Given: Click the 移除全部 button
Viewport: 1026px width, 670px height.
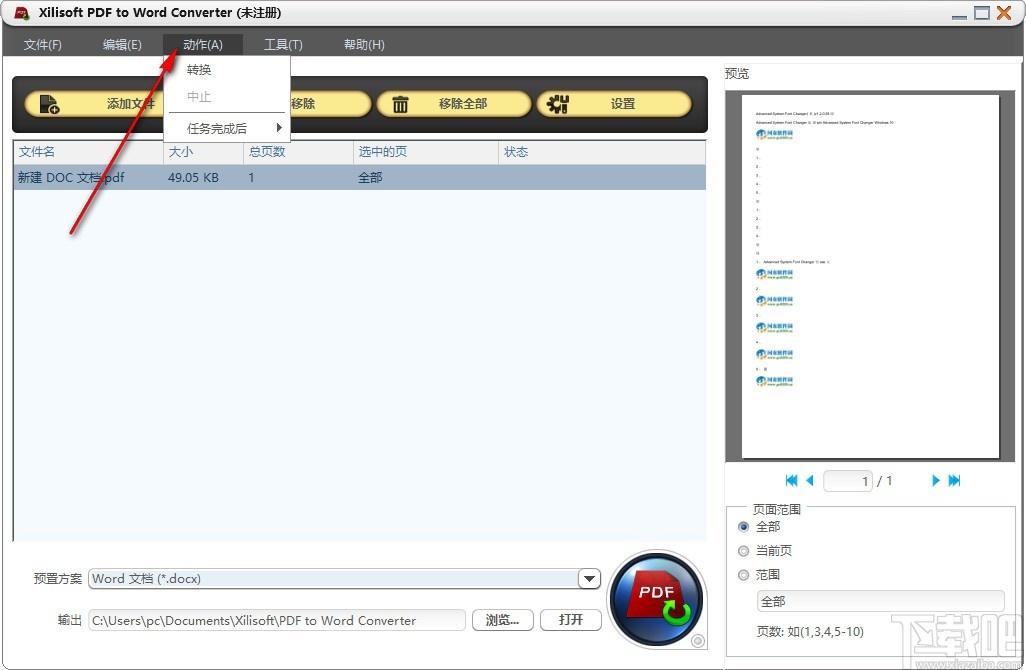Looking at the screenshot, I should pos(454,104).
